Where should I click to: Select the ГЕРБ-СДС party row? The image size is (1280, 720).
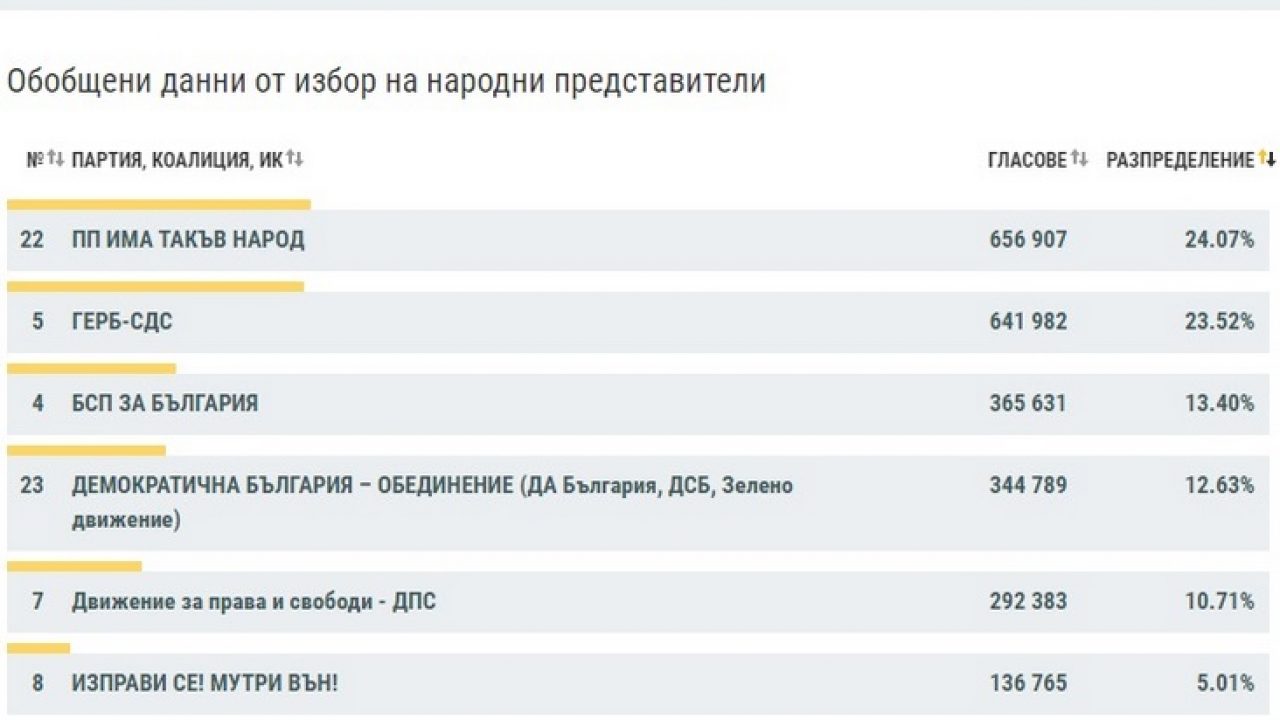point(122,322)
